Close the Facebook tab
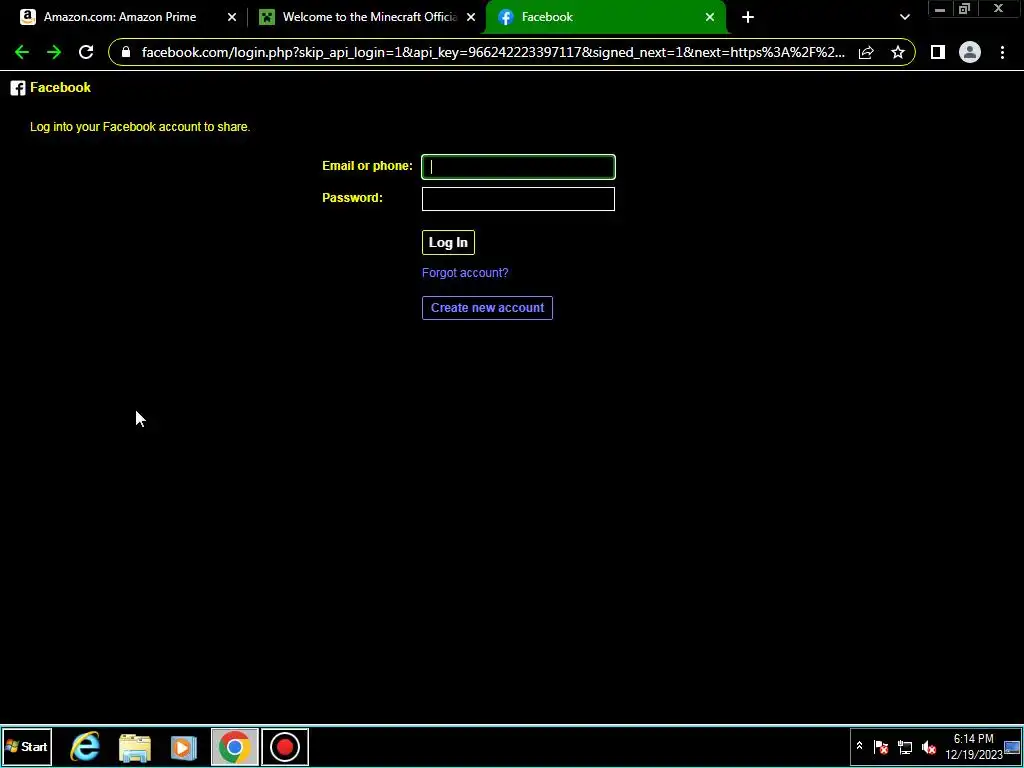This screenshot has height=768, width=1024. pyautogui.click(x=710, y=17)
